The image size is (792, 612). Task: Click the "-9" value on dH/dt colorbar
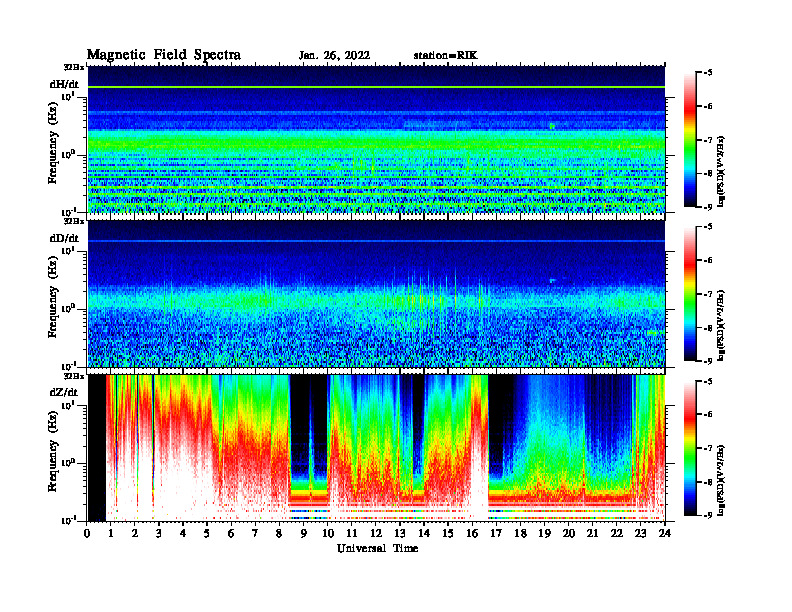tap(708, 207)
